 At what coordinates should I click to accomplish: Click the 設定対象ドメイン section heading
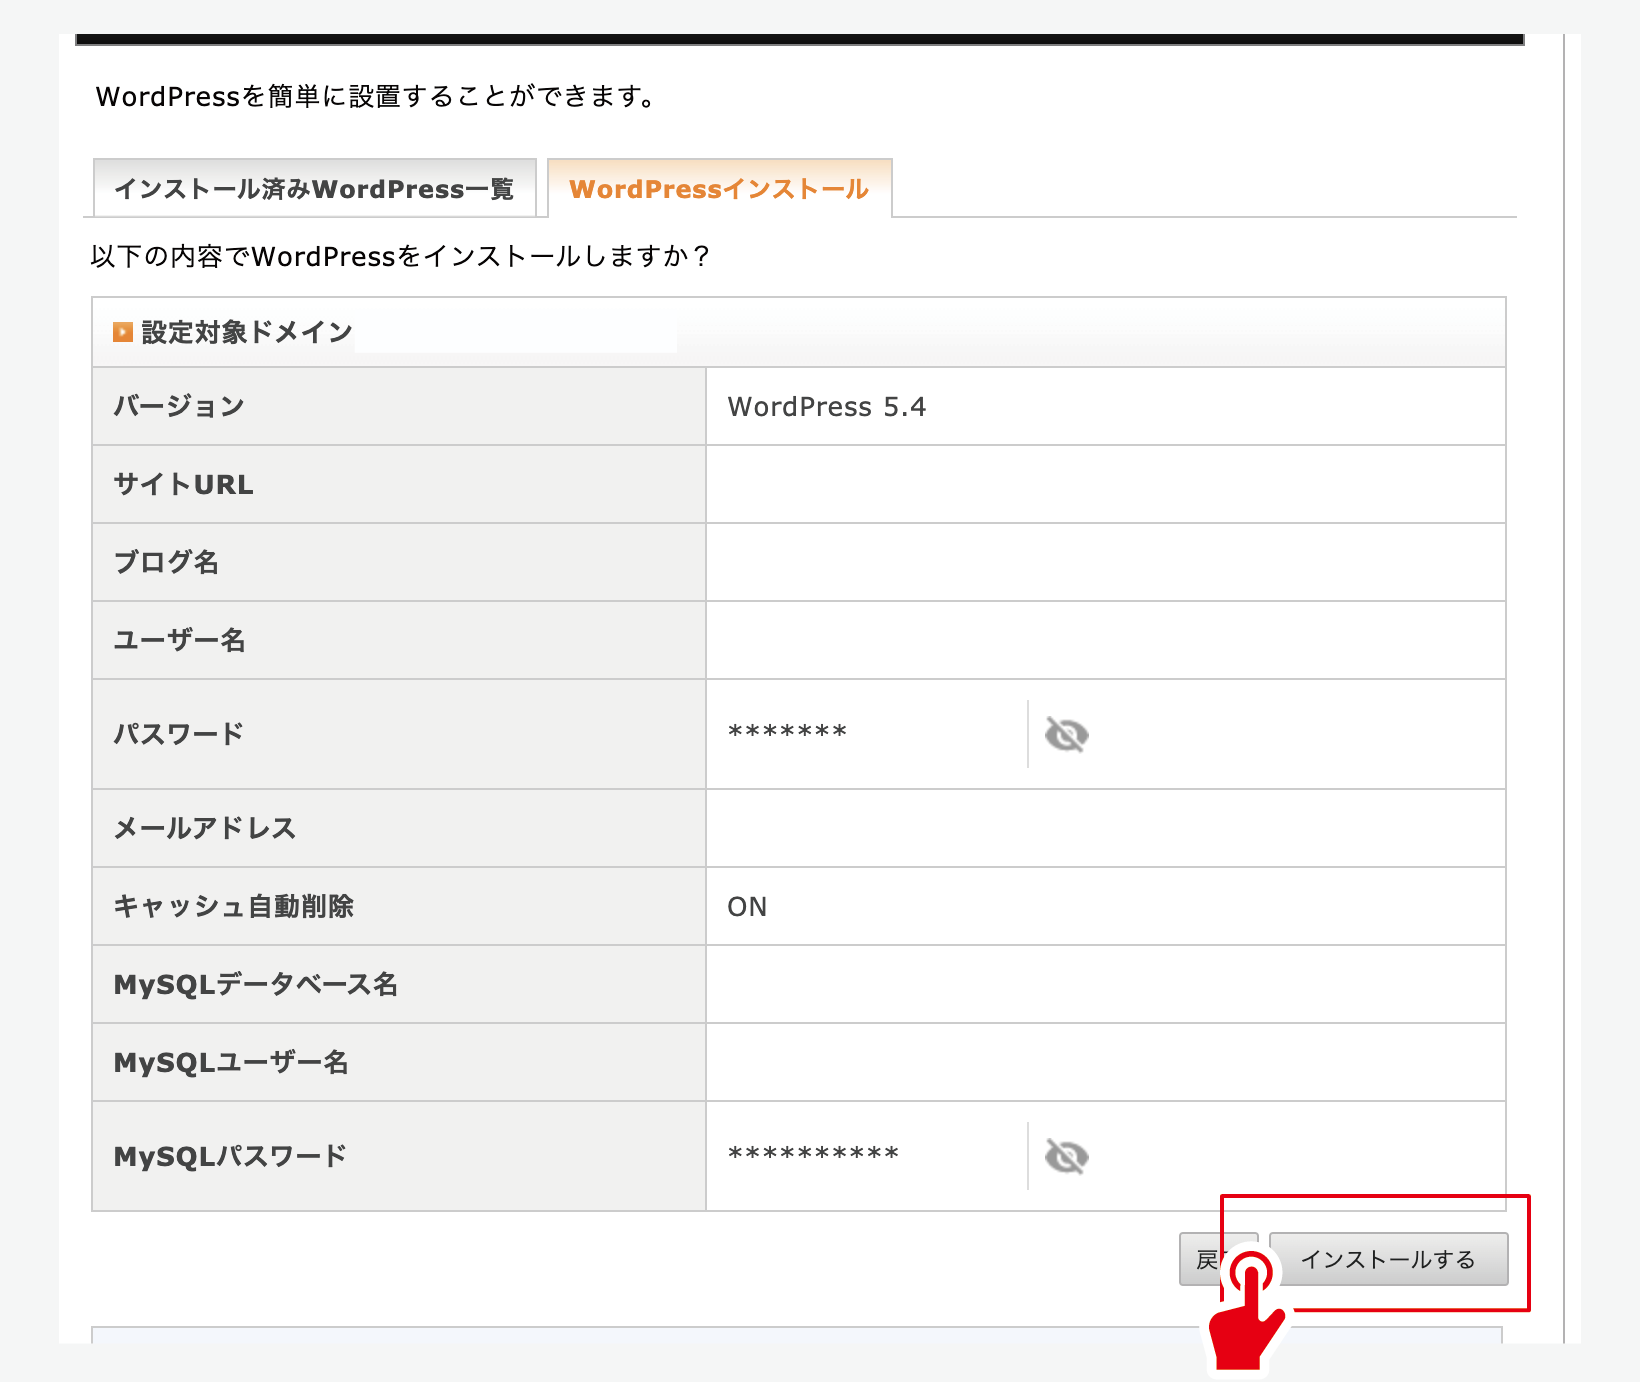coord(247,332)
